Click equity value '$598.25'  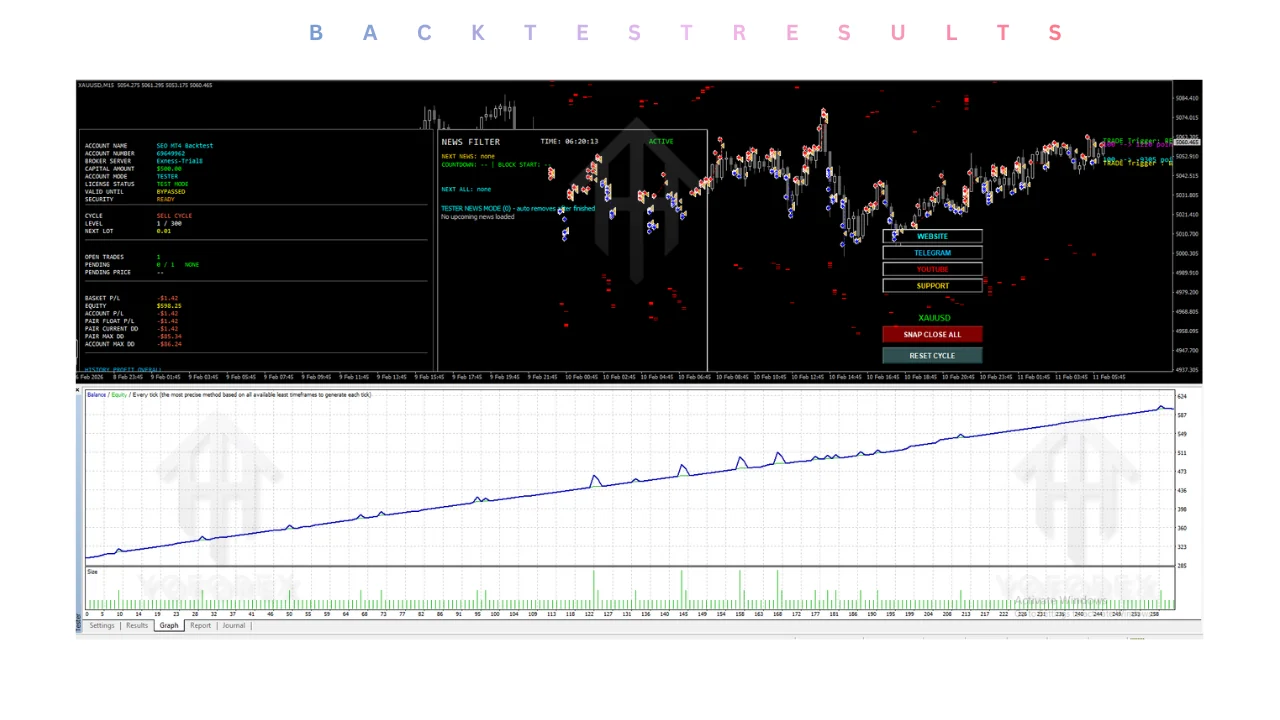point(169,306)
